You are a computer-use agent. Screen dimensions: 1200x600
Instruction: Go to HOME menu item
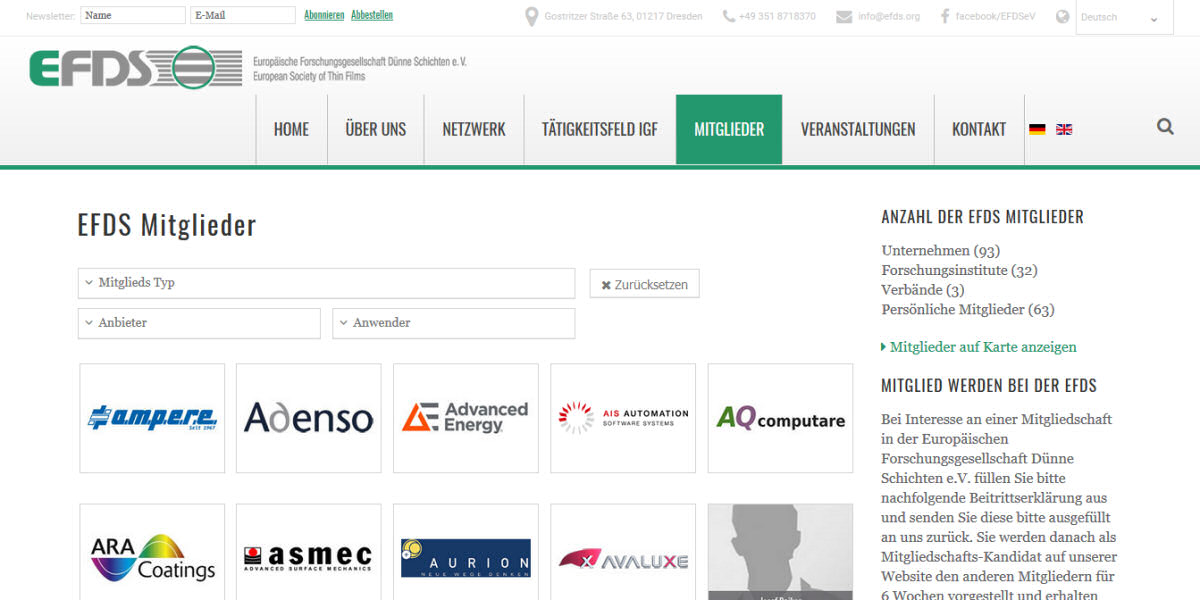(x=291, y=129)
